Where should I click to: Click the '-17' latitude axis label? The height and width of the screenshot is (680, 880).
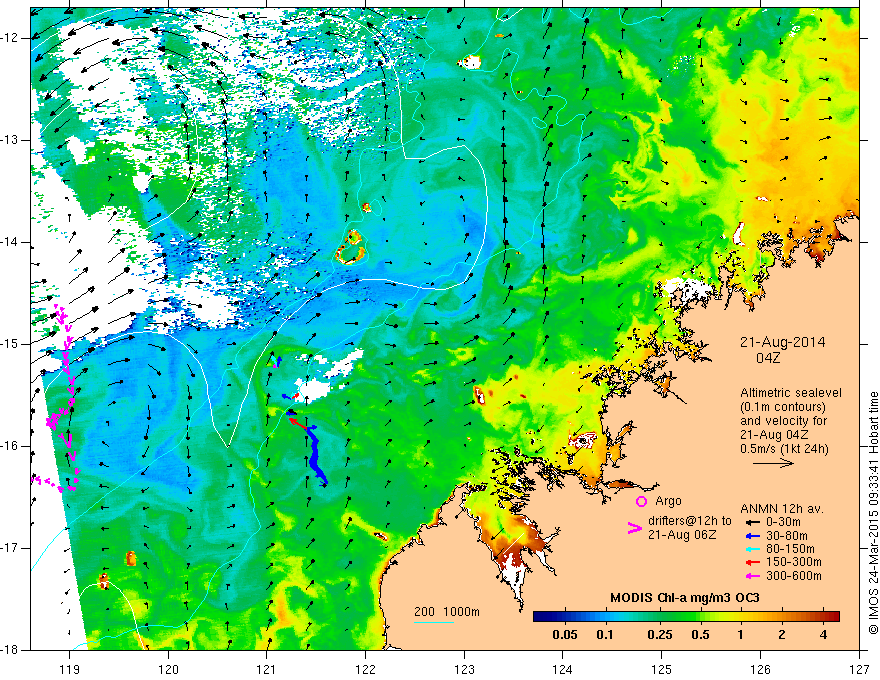11,548
